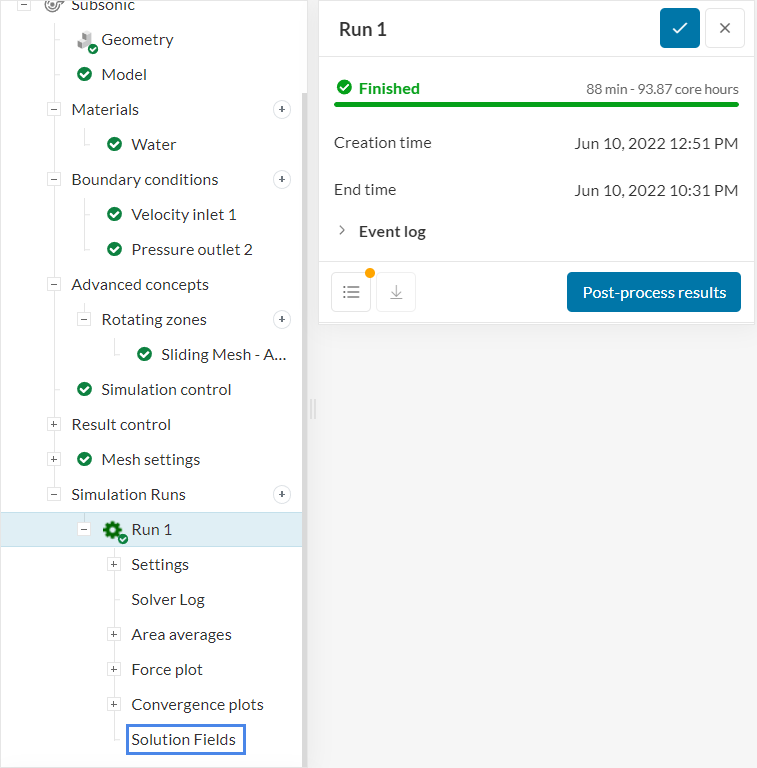The width and height of the screenshot is (757, 768).
Task: Open Simulation control settings
Action: pyautogui.click(x=166, y=389)
